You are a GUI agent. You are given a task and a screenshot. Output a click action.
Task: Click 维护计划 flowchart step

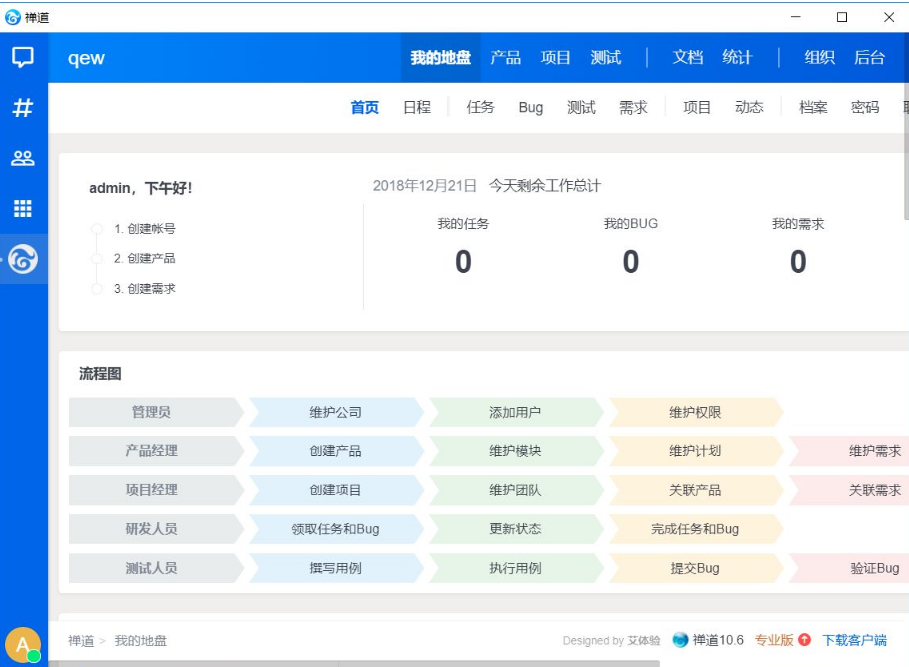[695, 451]
